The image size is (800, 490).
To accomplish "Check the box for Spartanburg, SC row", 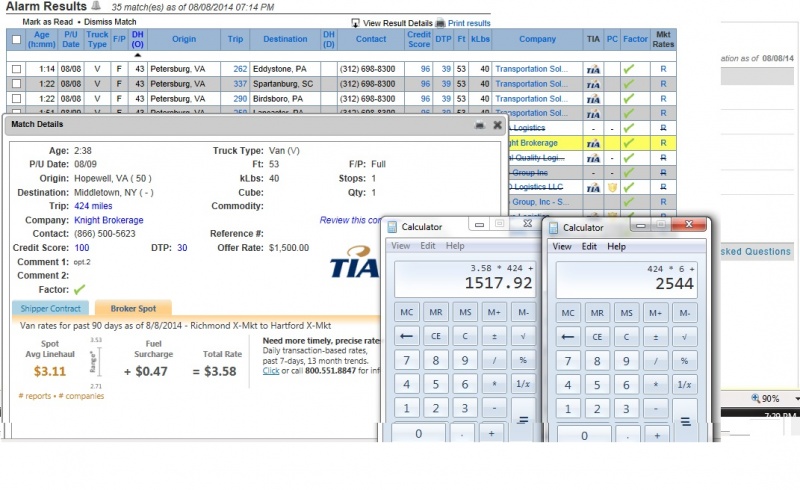I will (x=16, y=84).
